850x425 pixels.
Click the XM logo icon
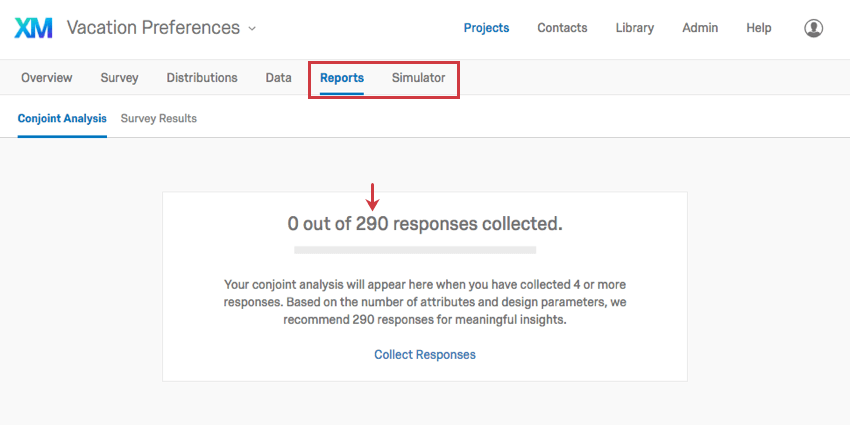[34, 28]
